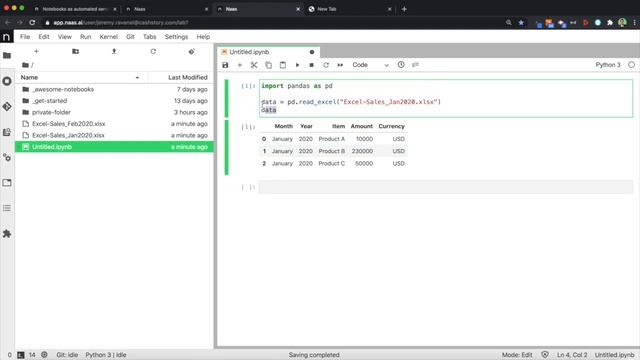The width and height of the screenshot is (640, 360).
Task: Open the _get-started folder
Action: tap(114, 101)
